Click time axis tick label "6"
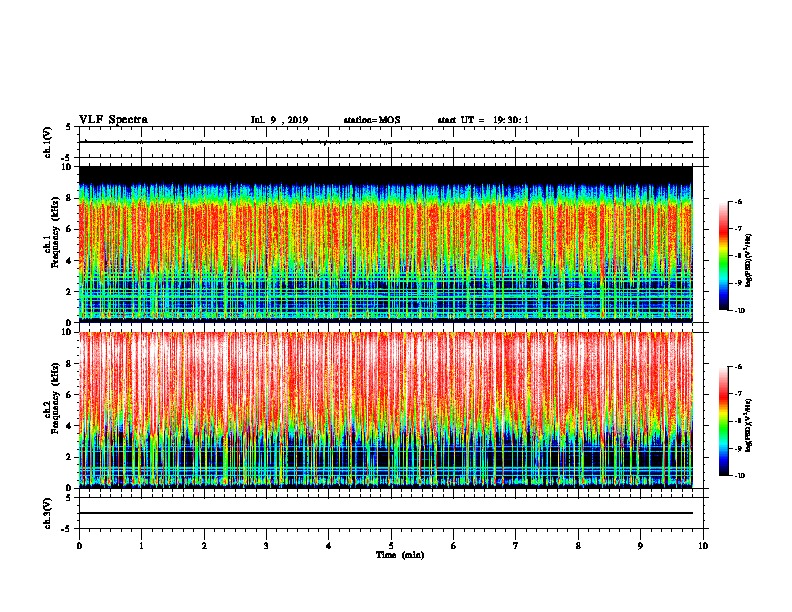The width and height of the screenshot is (792, 612). click(x=454, y=545)
